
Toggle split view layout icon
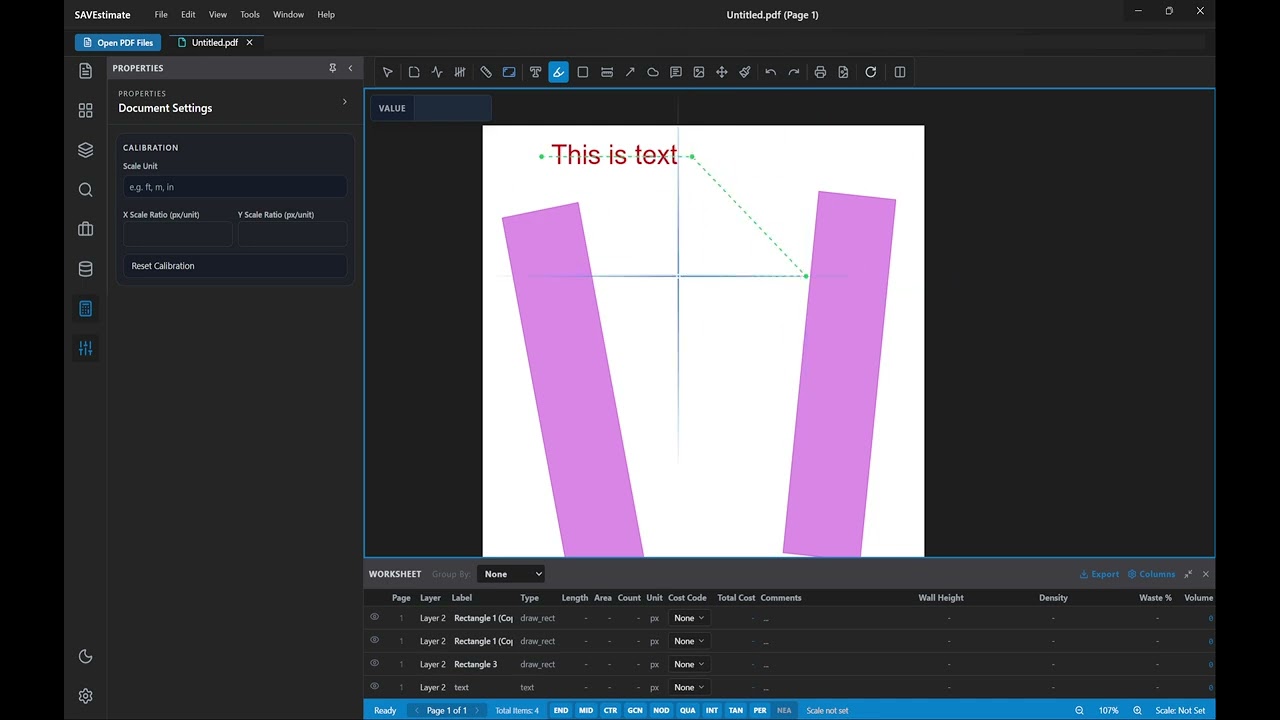coord(900,72)
